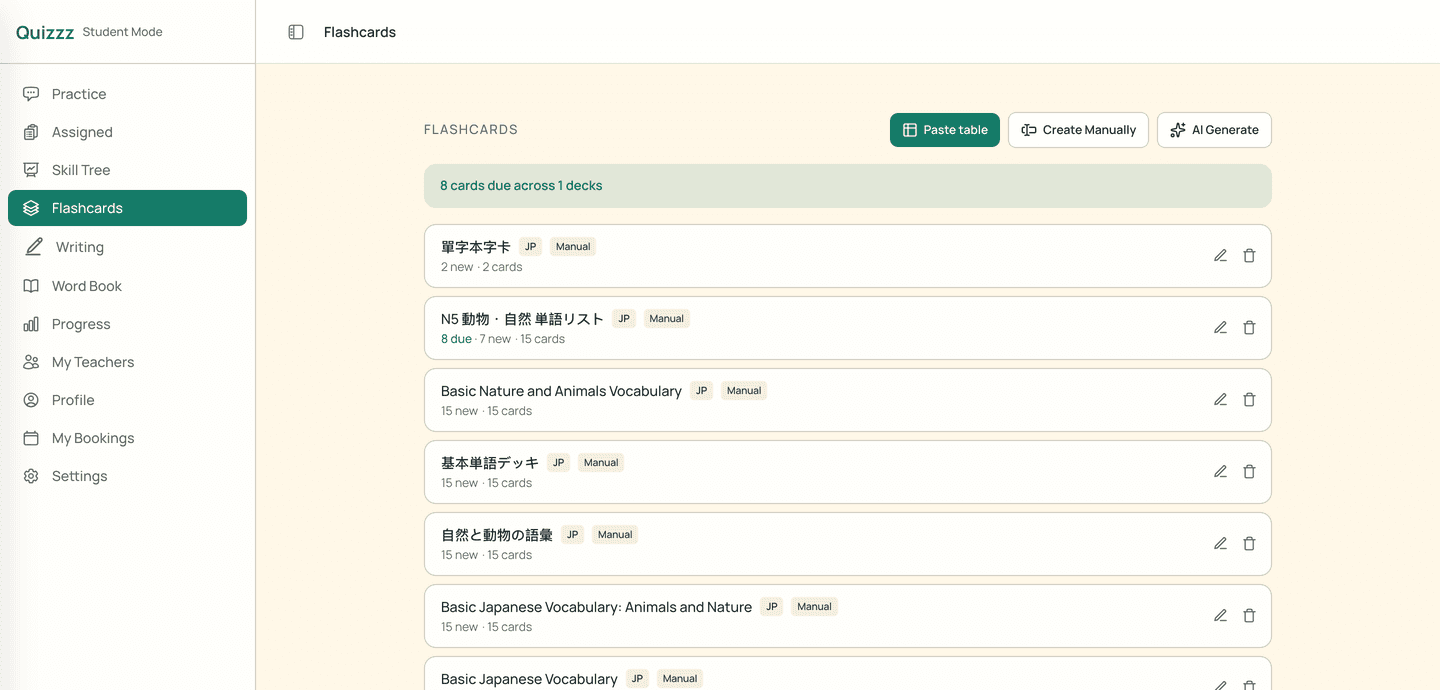
Task: Select Writing in the sidebar
Action: pyautogui.click(x=127, y=247)
